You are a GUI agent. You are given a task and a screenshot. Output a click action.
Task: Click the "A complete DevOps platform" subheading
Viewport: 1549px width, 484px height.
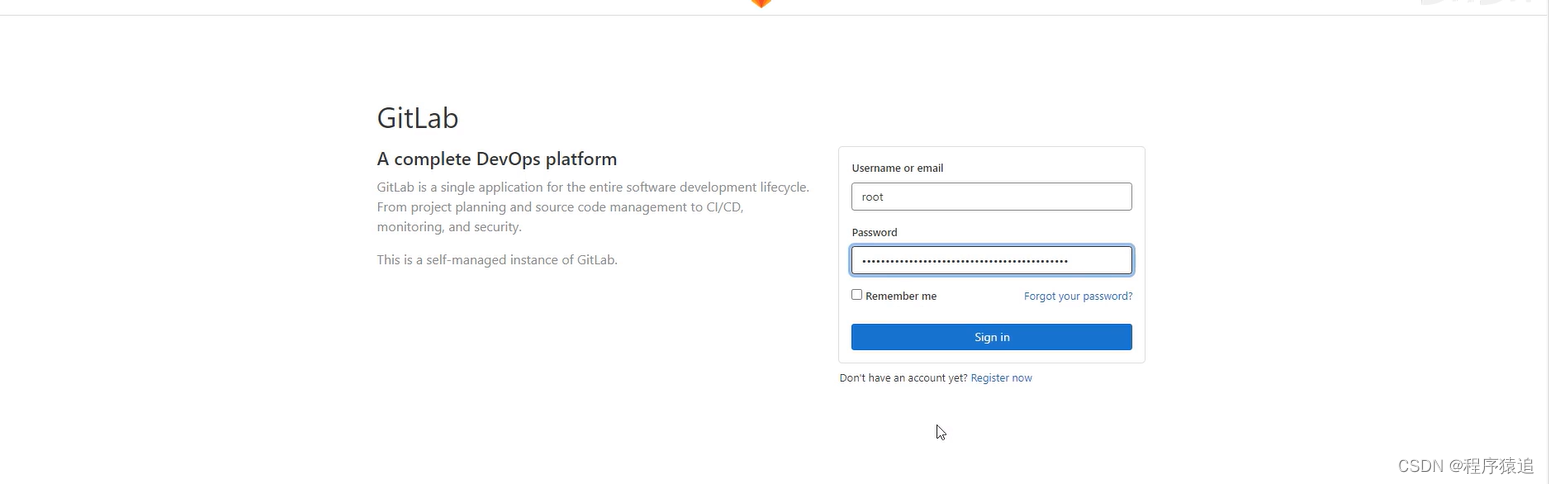[x=496, y=159]
